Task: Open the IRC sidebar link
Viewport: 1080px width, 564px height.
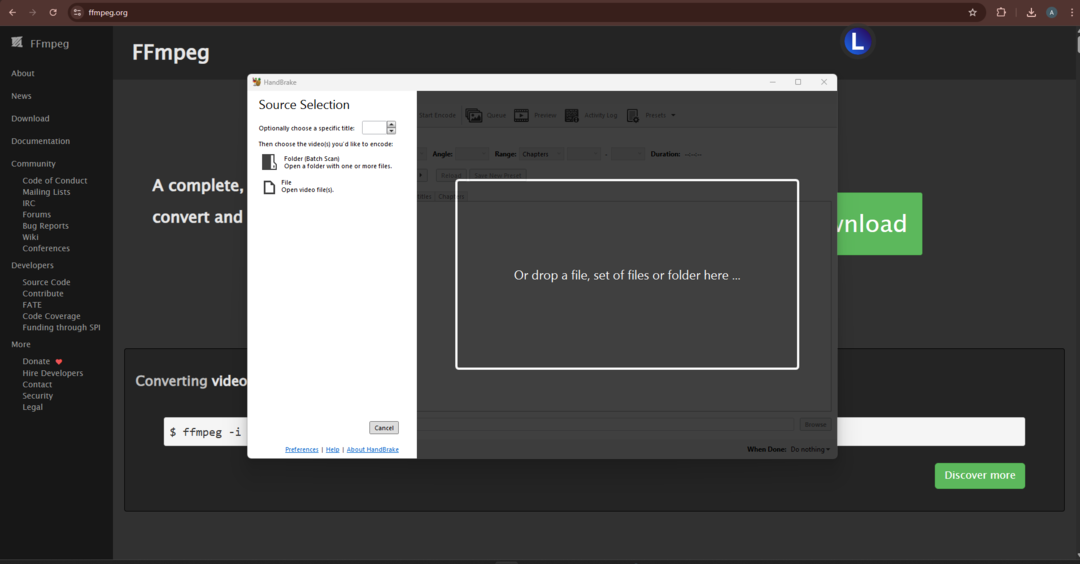Action: [x=28, y=203]
